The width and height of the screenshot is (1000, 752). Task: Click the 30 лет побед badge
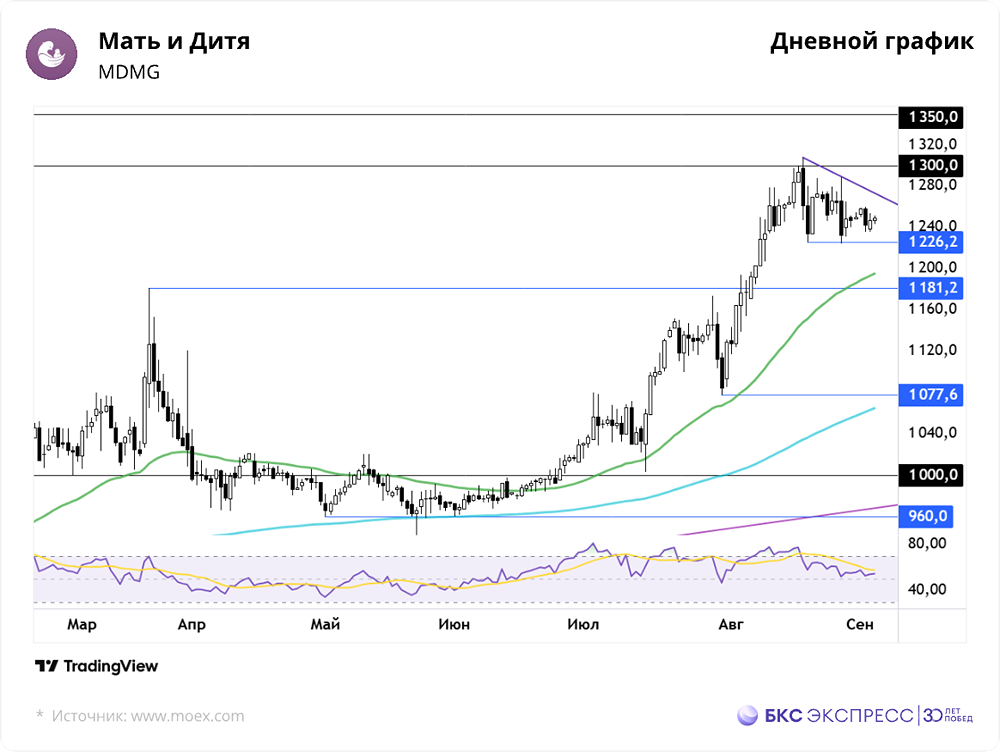click(x=948, y=715)
